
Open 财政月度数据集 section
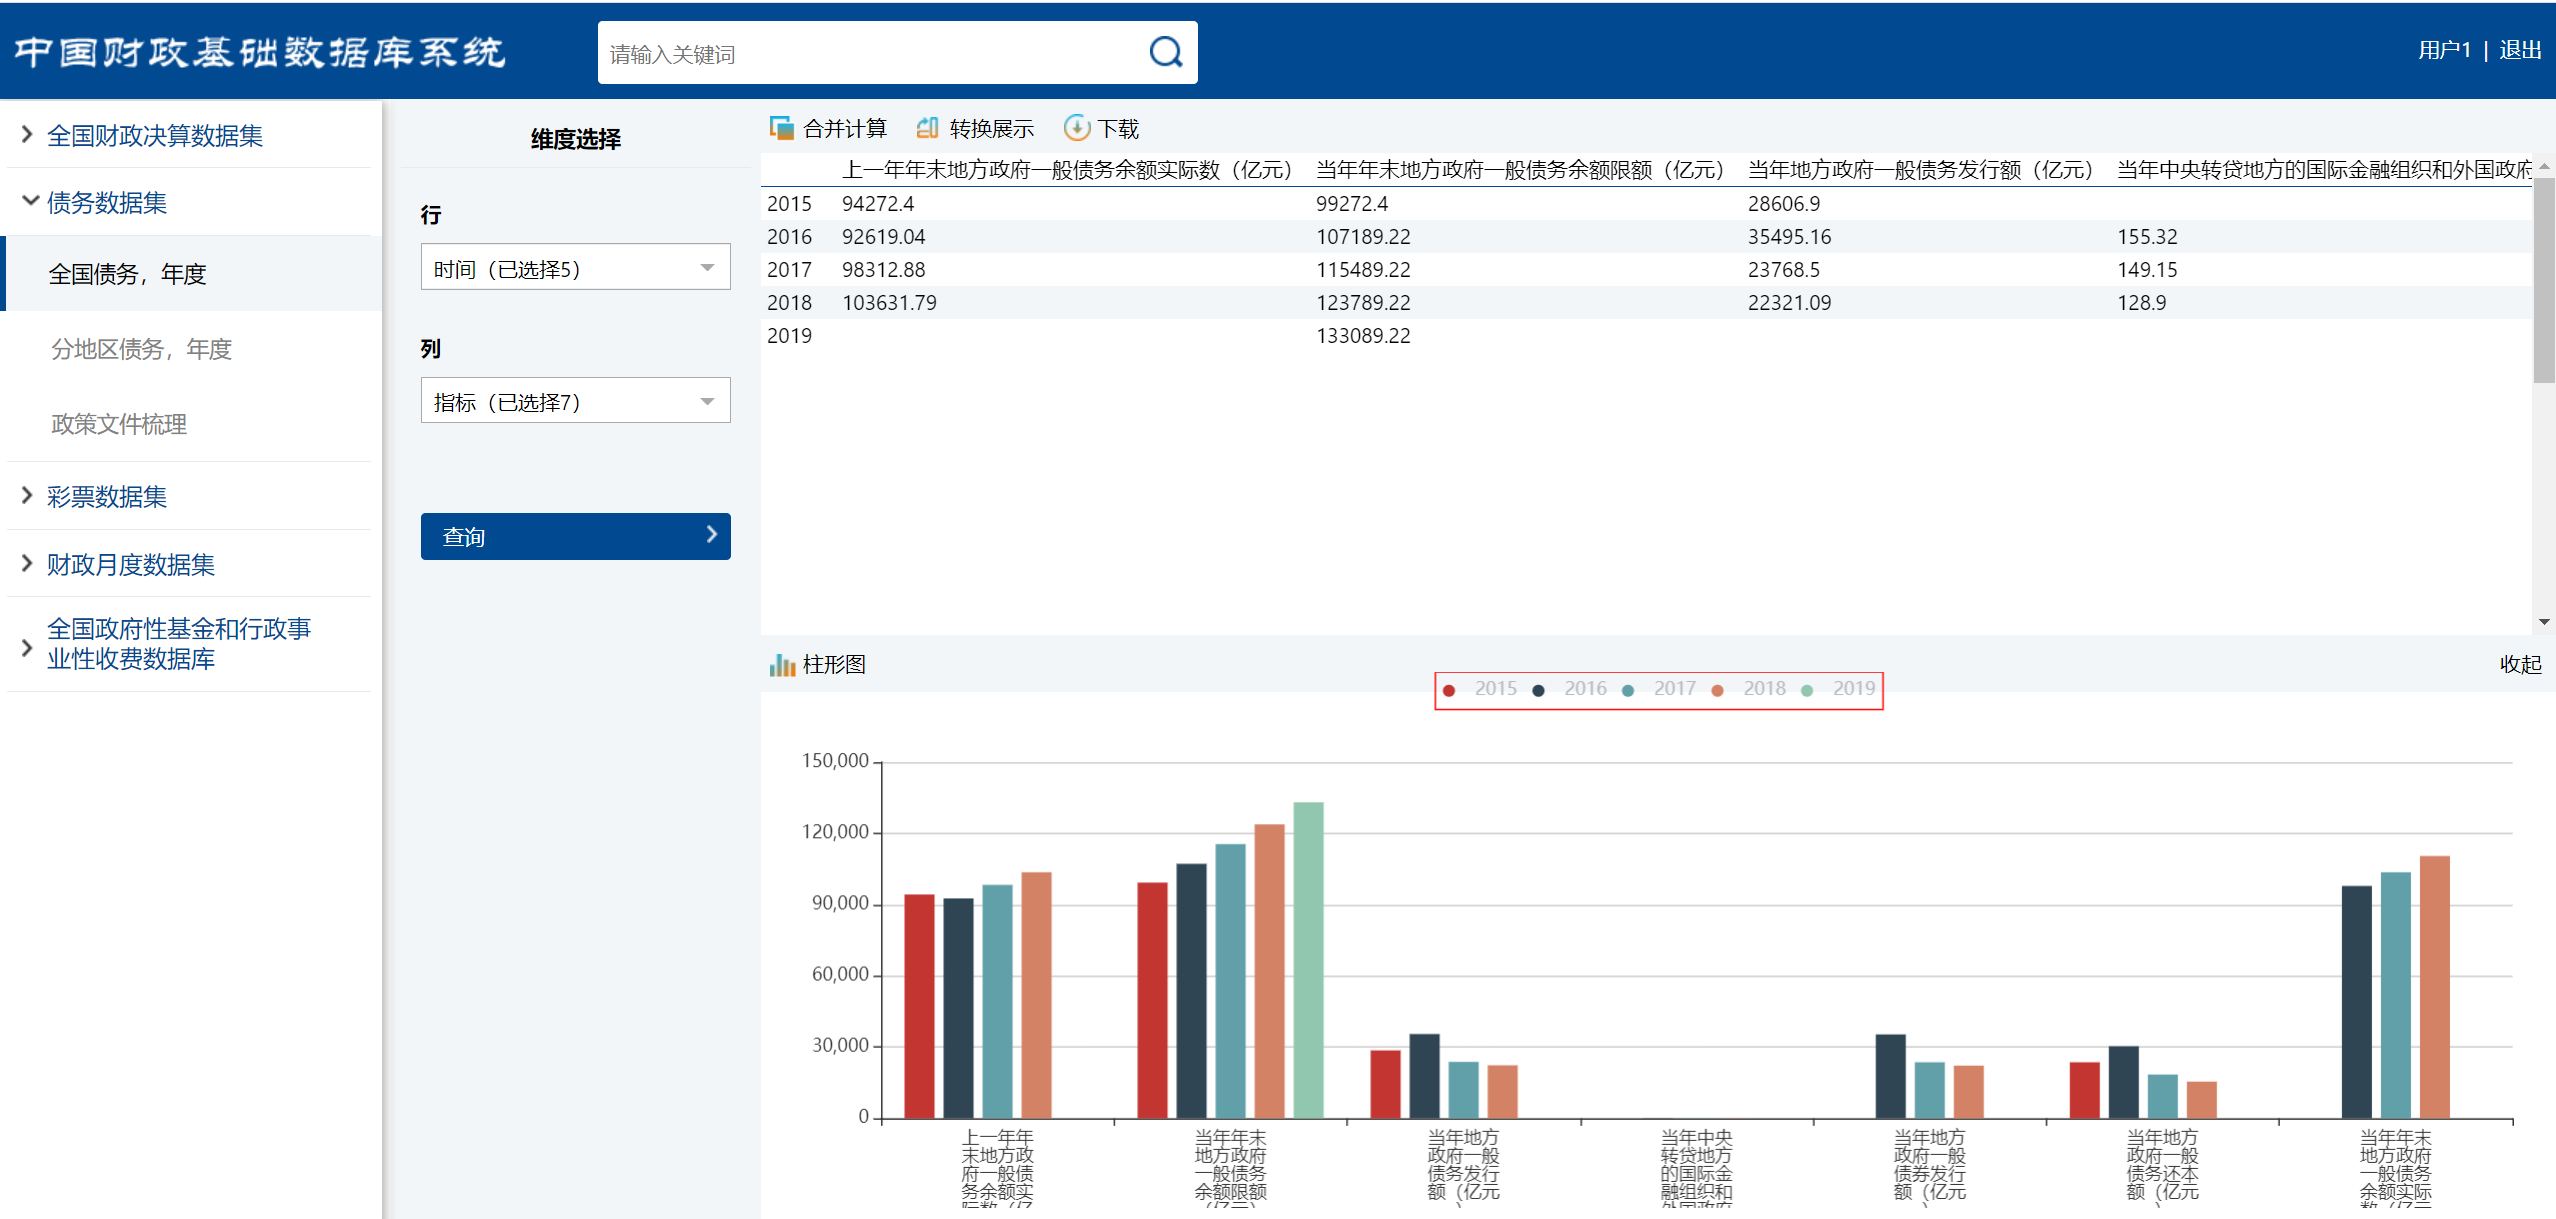(131, 564)
